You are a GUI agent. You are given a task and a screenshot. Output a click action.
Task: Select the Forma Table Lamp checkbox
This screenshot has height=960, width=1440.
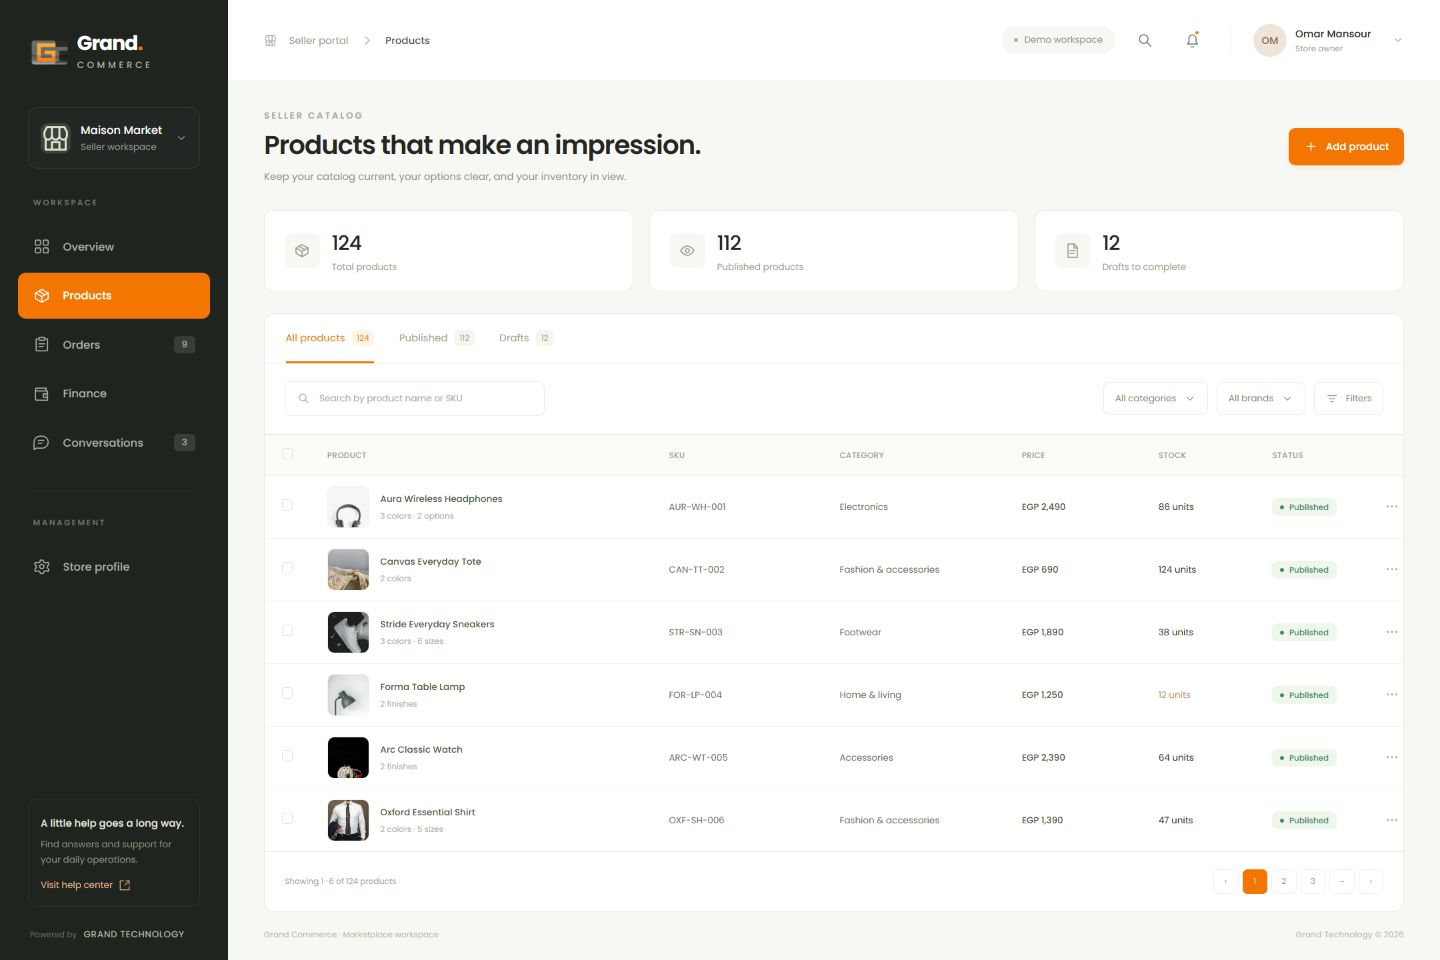click(288, 693)
